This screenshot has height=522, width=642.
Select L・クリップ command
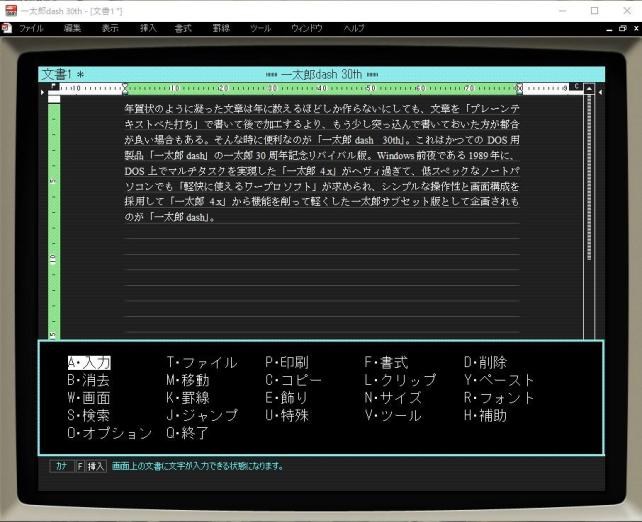[x=400, y=380]
